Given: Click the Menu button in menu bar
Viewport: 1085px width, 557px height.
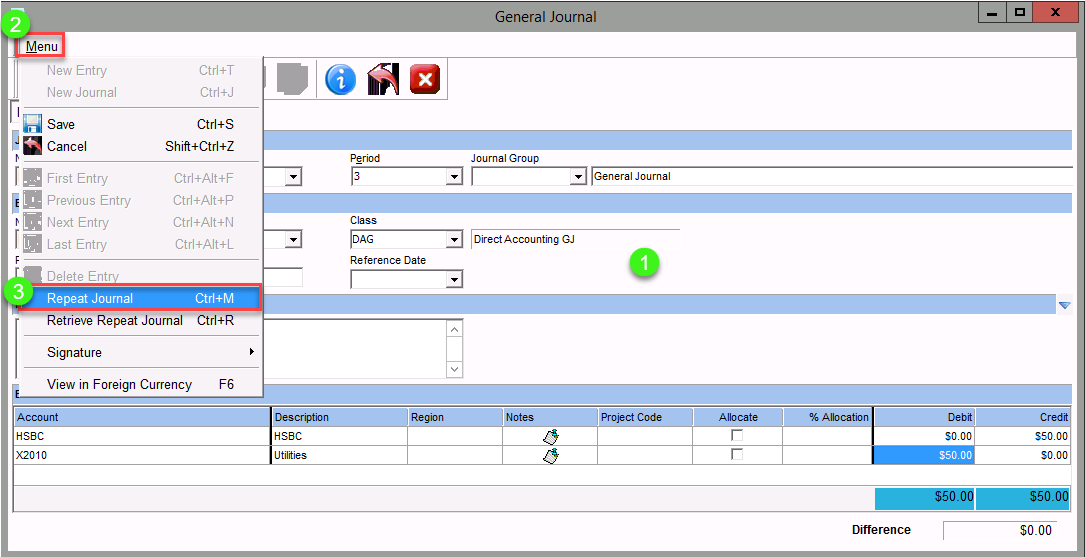Looking at the screenshot, I should [x=42, y=46].
